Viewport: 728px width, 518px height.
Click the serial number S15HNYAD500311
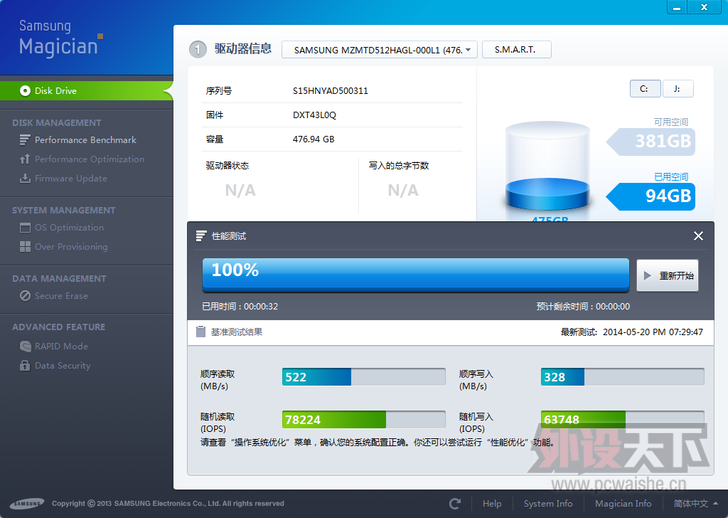[x=330, y=91]
